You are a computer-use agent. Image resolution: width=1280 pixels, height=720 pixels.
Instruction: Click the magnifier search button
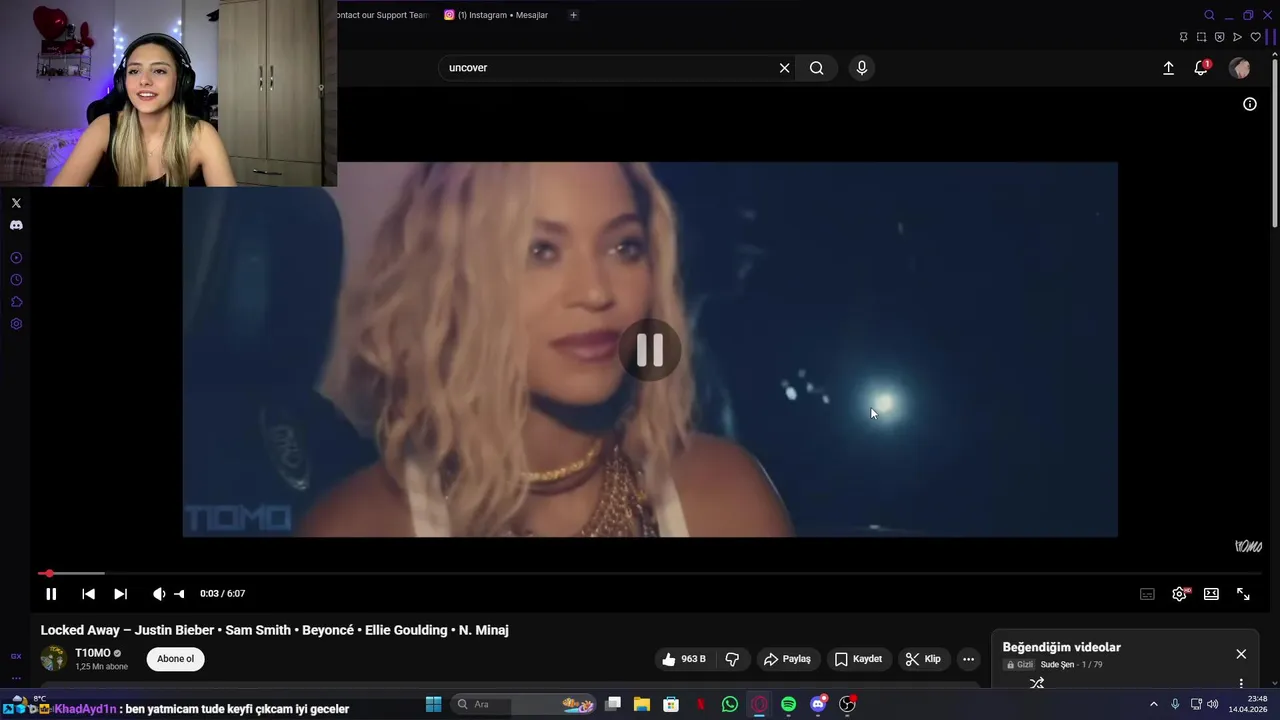point(817,68)
